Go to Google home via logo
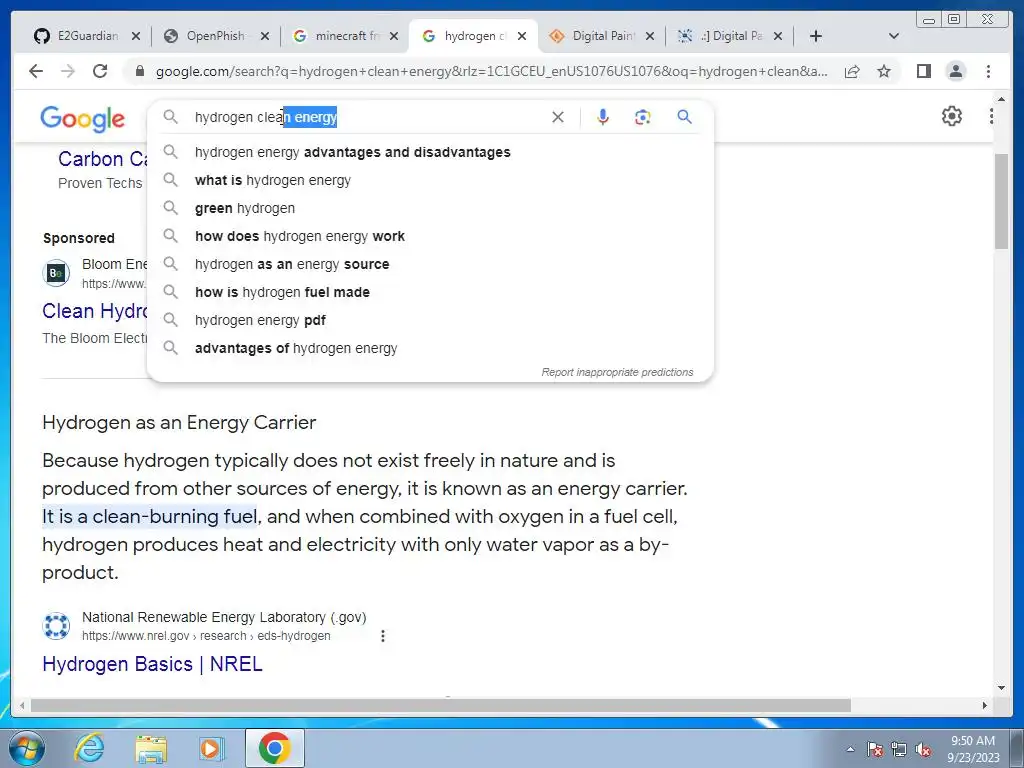Image resolution: width=1024 pixels, height=768 pixels. 82,119
